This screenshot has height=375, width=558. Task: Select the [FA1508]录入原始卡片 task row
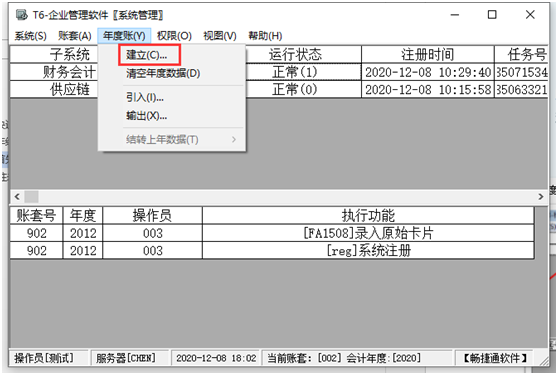[272, 233]
